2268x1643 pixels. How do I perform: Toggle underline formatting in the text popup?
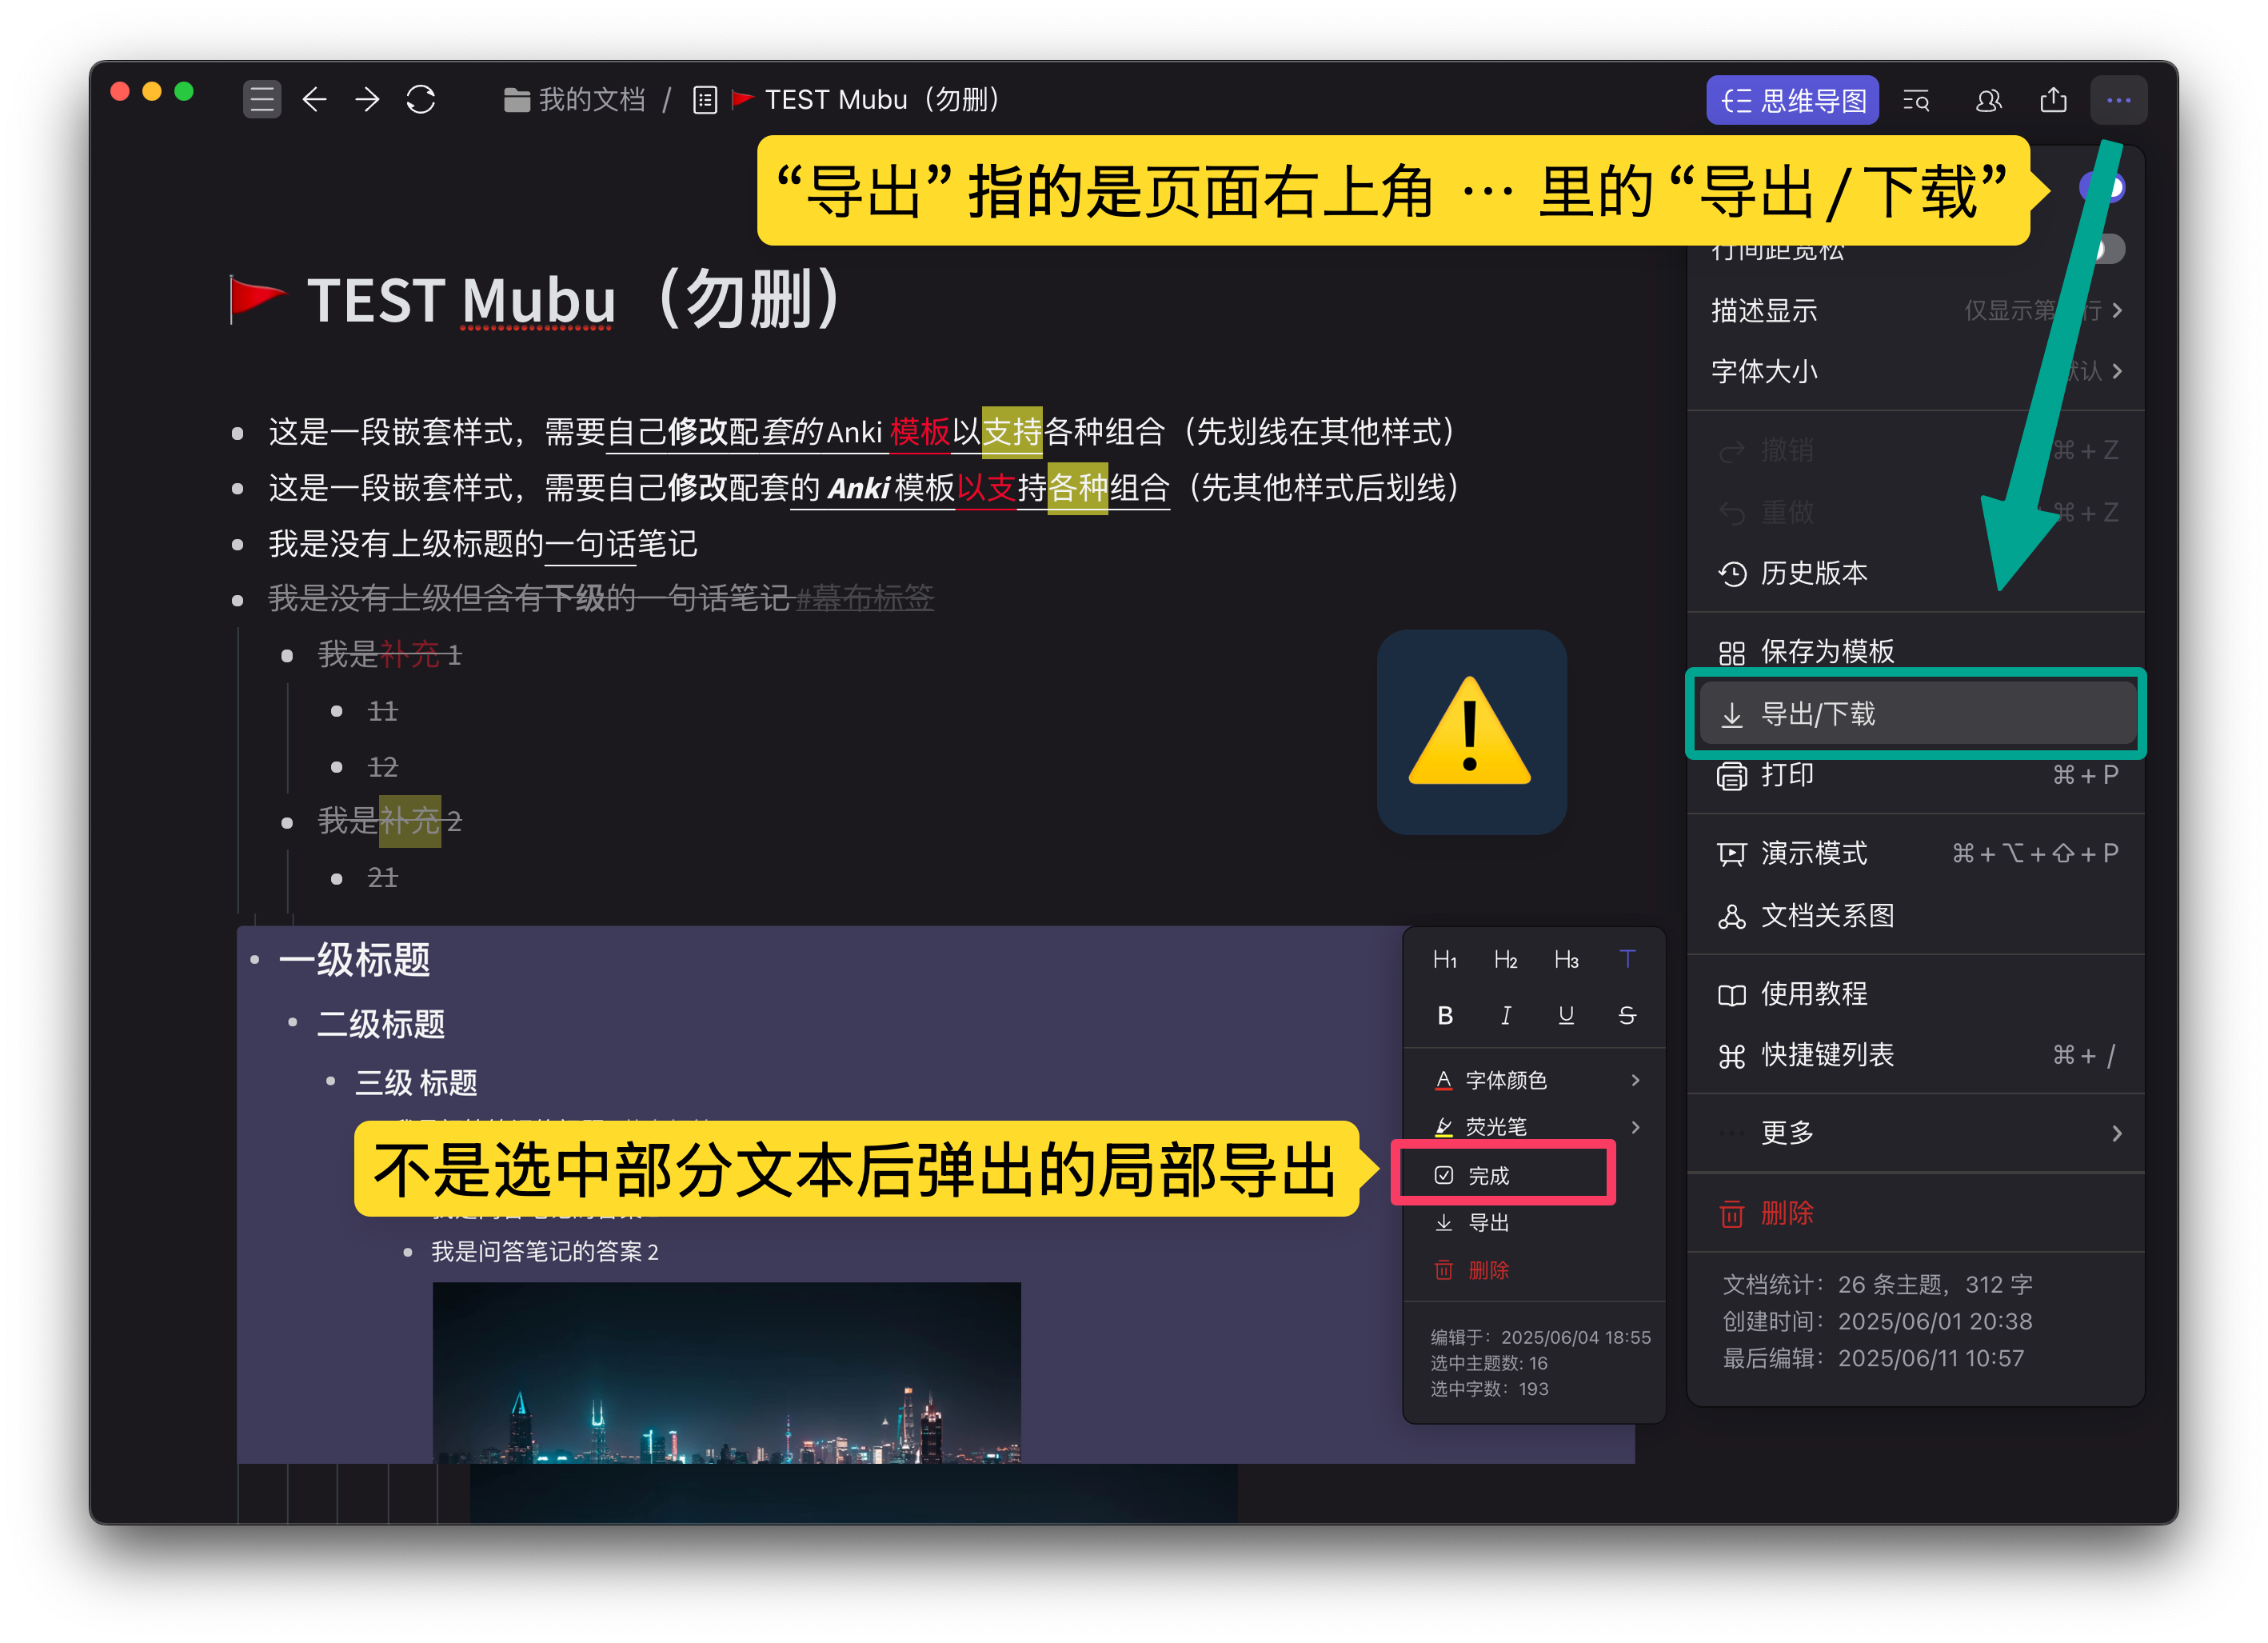click(1566, 1016)
